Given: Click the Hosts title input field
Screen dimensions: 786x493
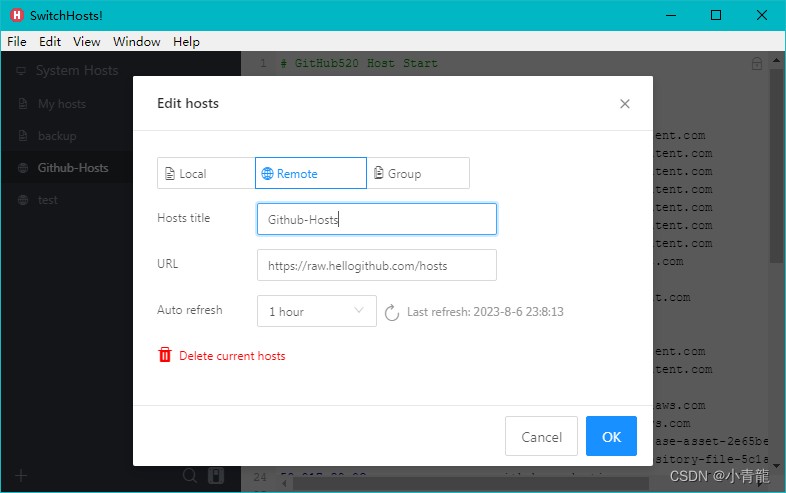Looking at the screenshot, I should pyautogui.click(x=376, y=219).
